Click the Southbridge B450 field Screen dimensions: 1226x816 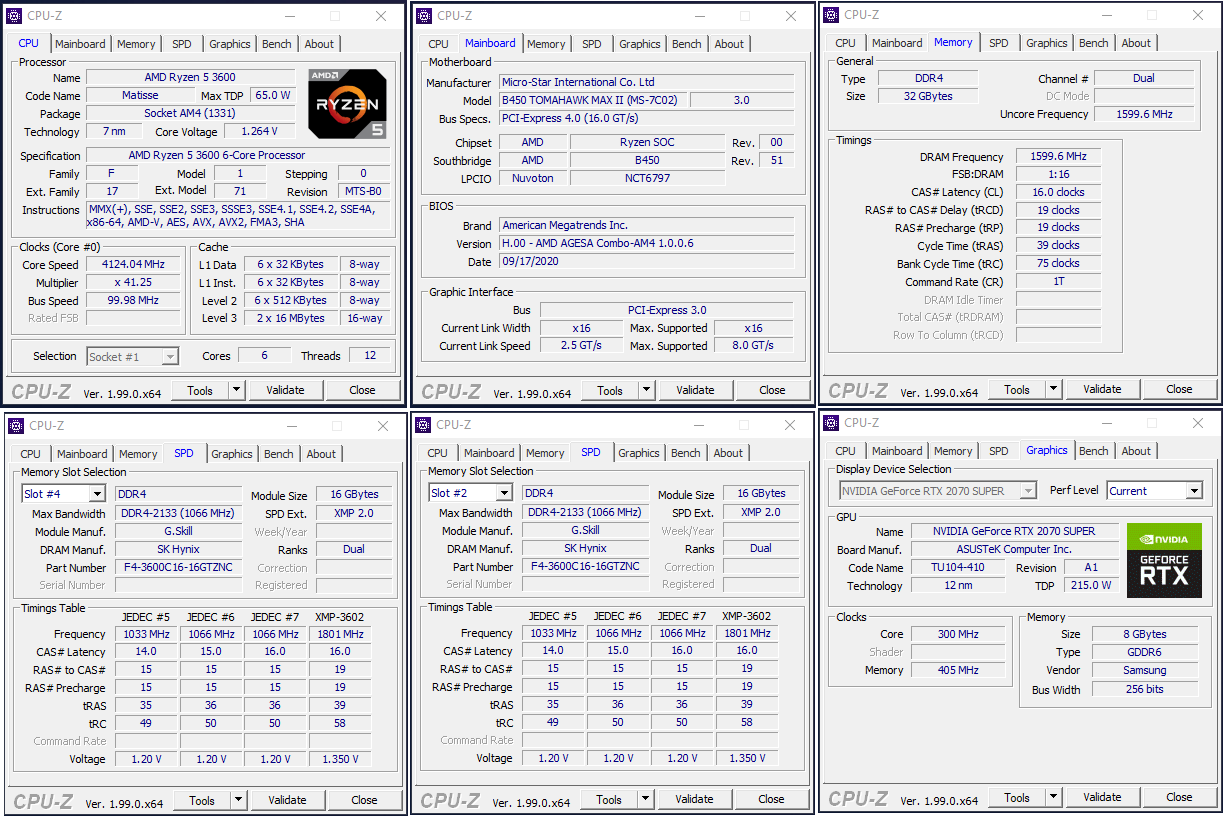[647, 161]
